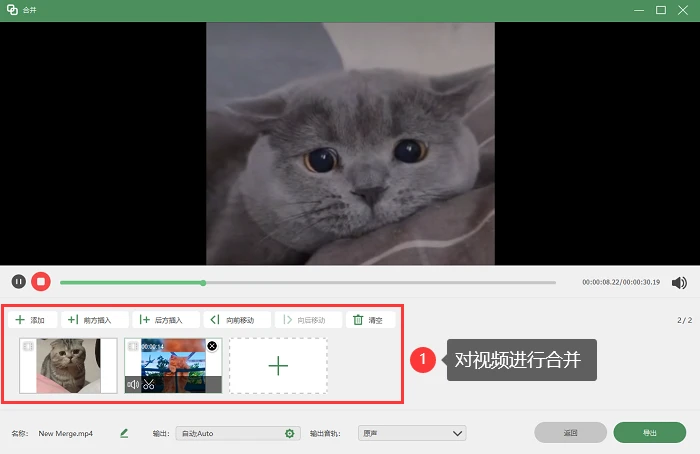This screenshot has height=454, width=700.
Task: Pause the video playback
Action: point(18,282)
